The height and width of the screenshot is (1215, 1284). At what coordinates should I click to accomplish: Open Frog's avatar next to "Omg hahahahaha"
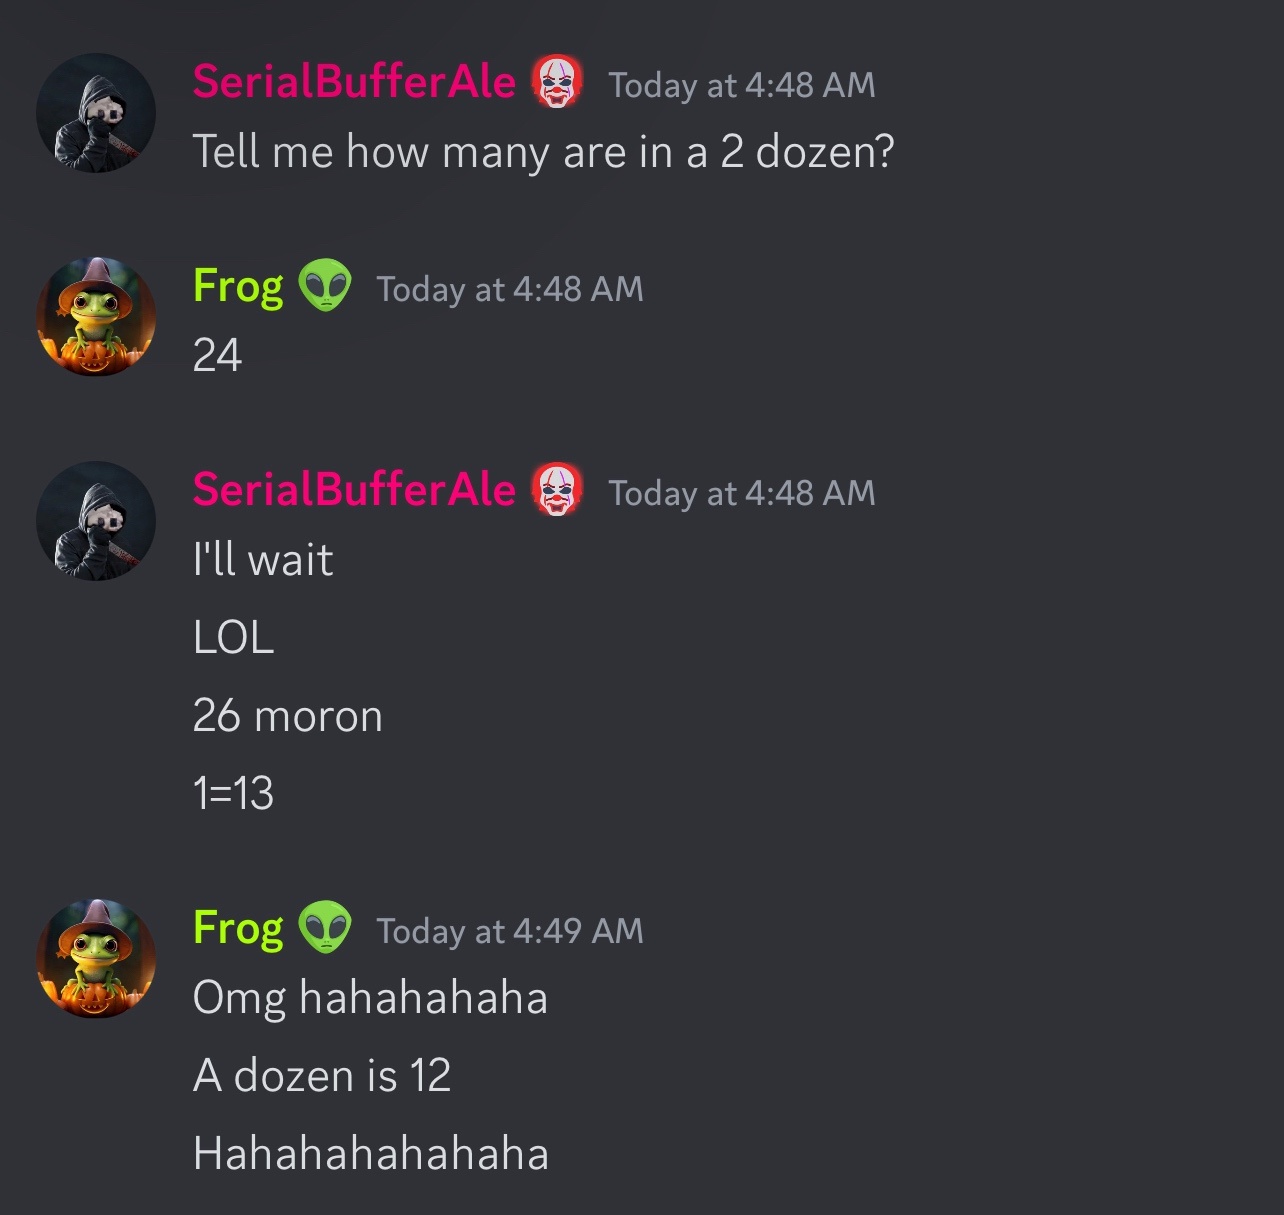tap(96, 959)
